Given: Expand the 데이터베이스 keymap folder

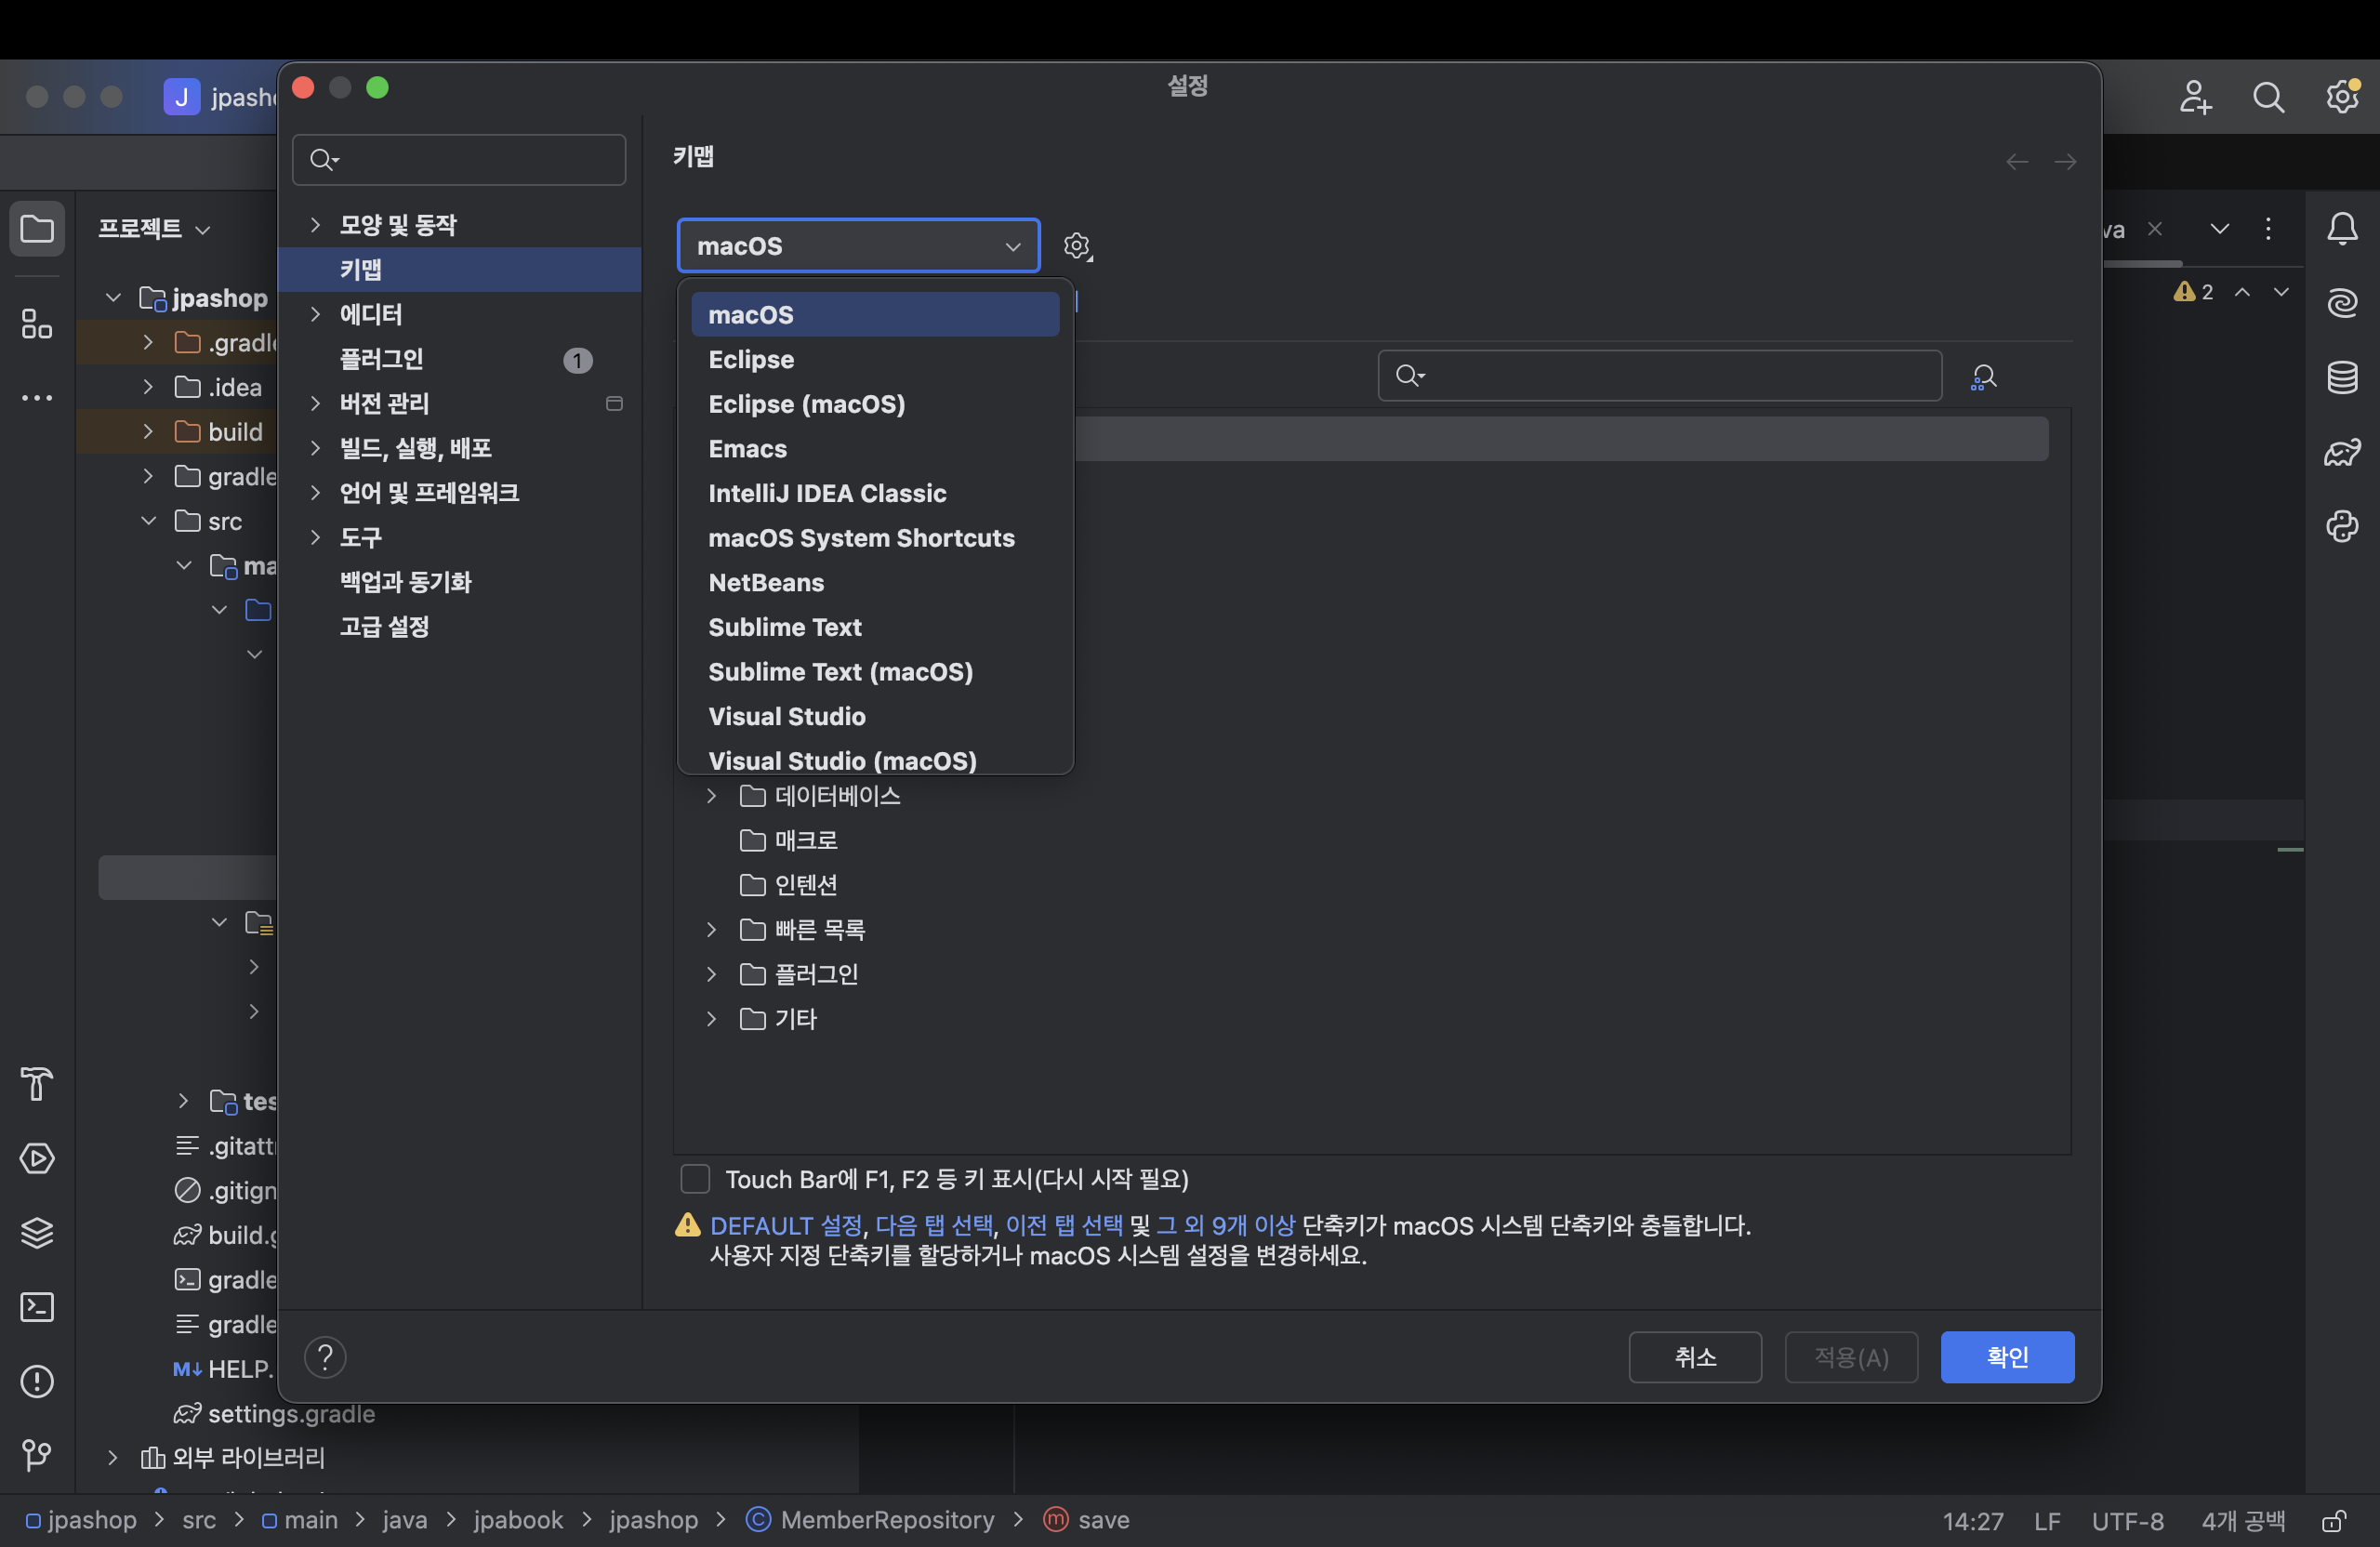Looking at the screenshot, I should click(x=712, y=796).
